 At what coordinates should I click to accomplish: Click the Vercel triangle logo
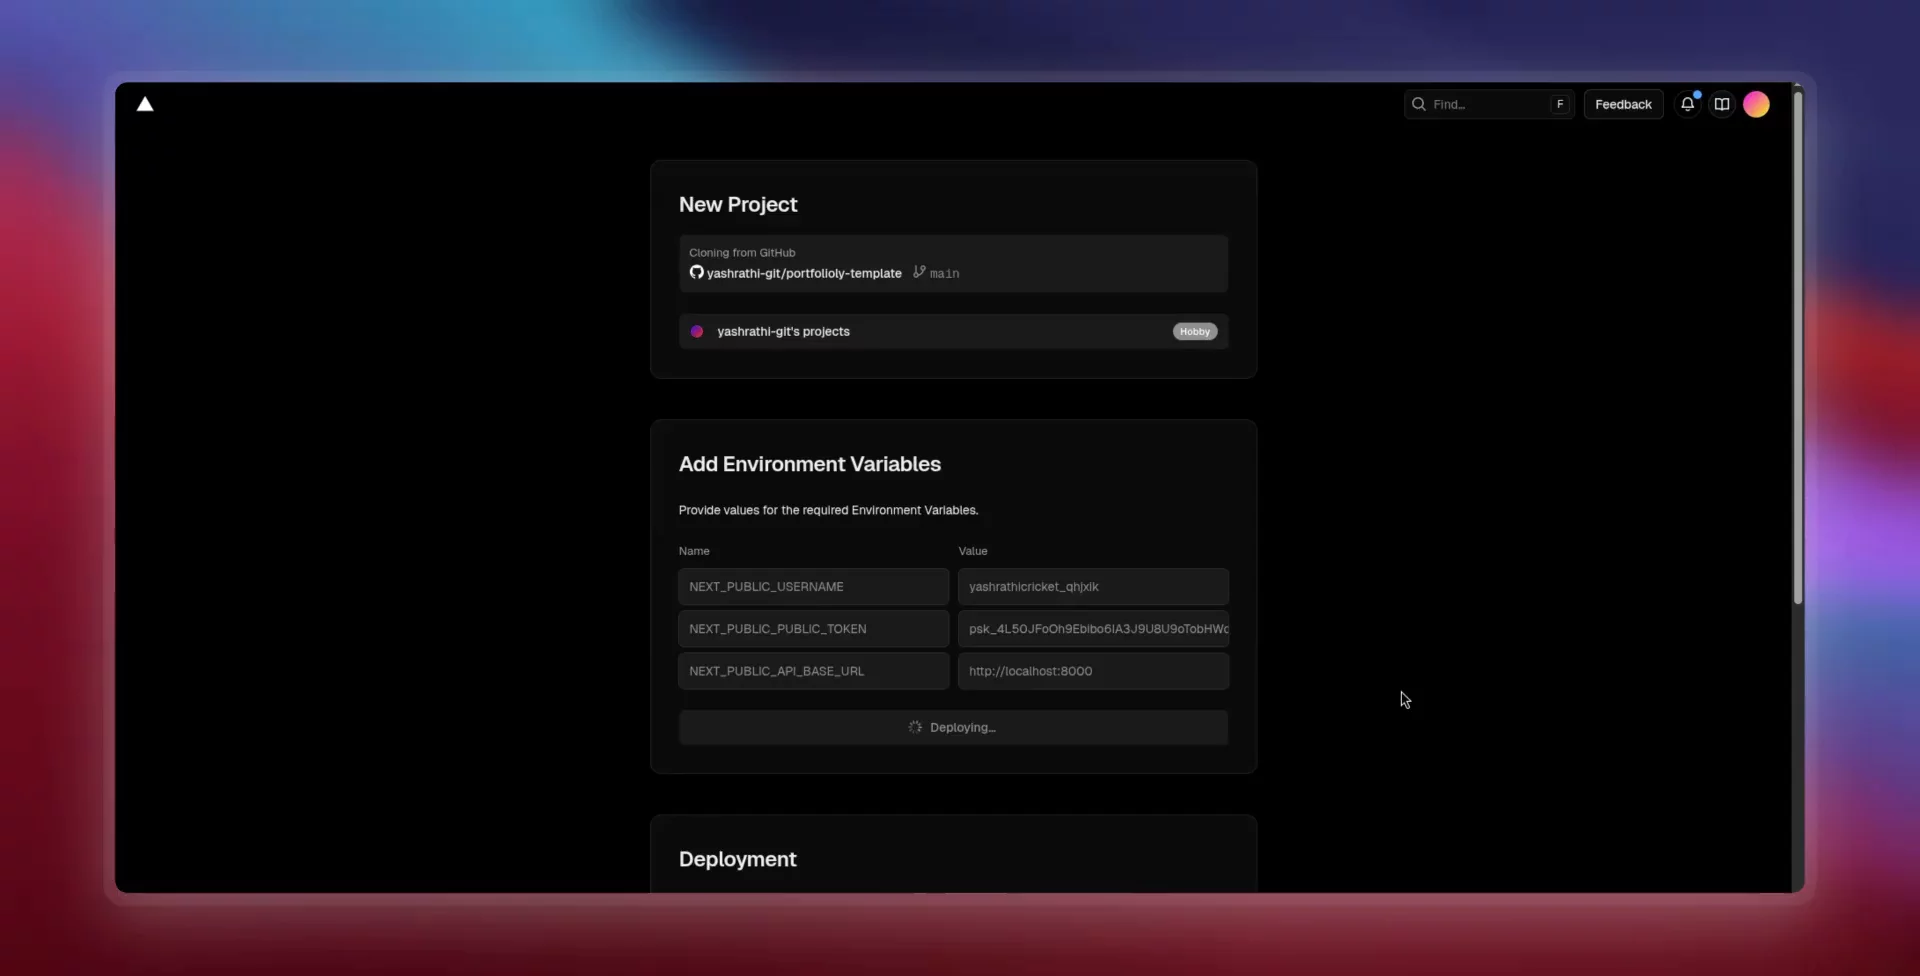pos(145,104)
